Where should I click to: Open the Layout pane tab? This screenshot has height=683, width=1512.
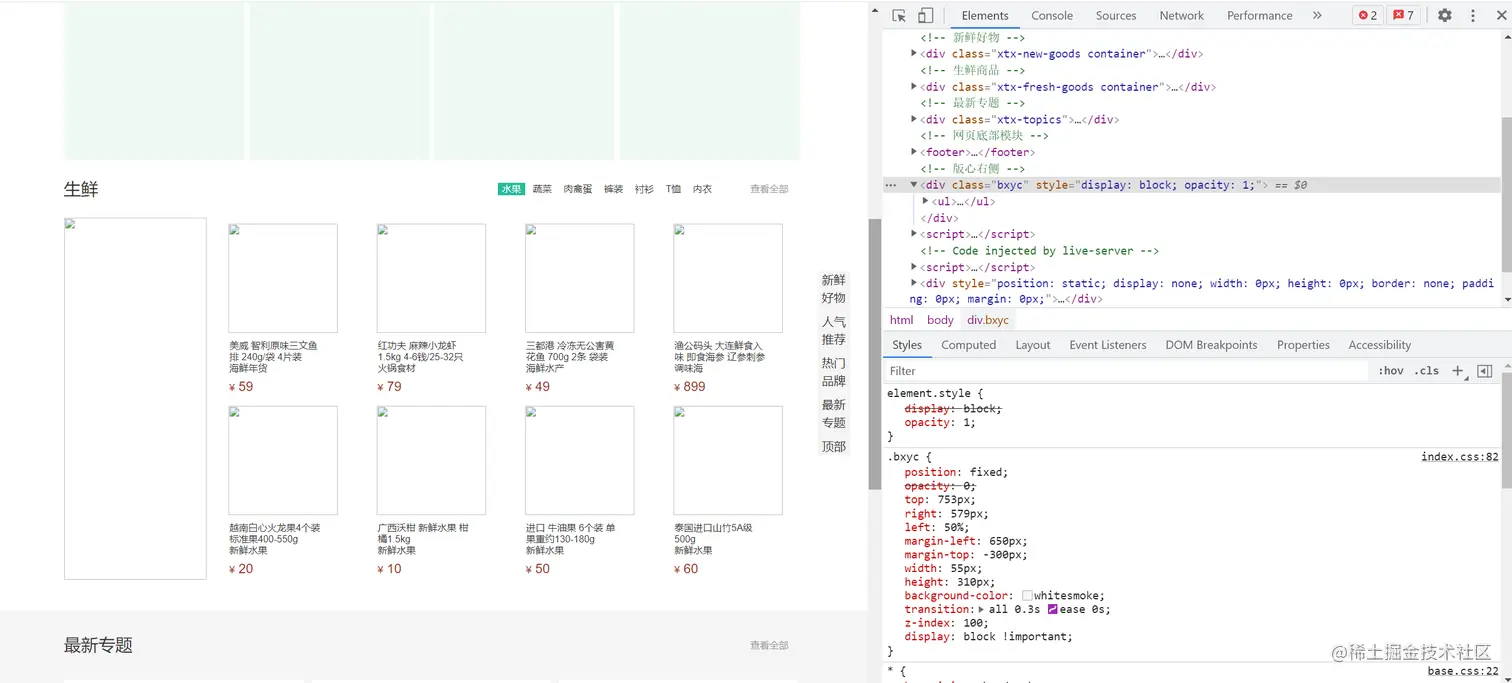1033,345
